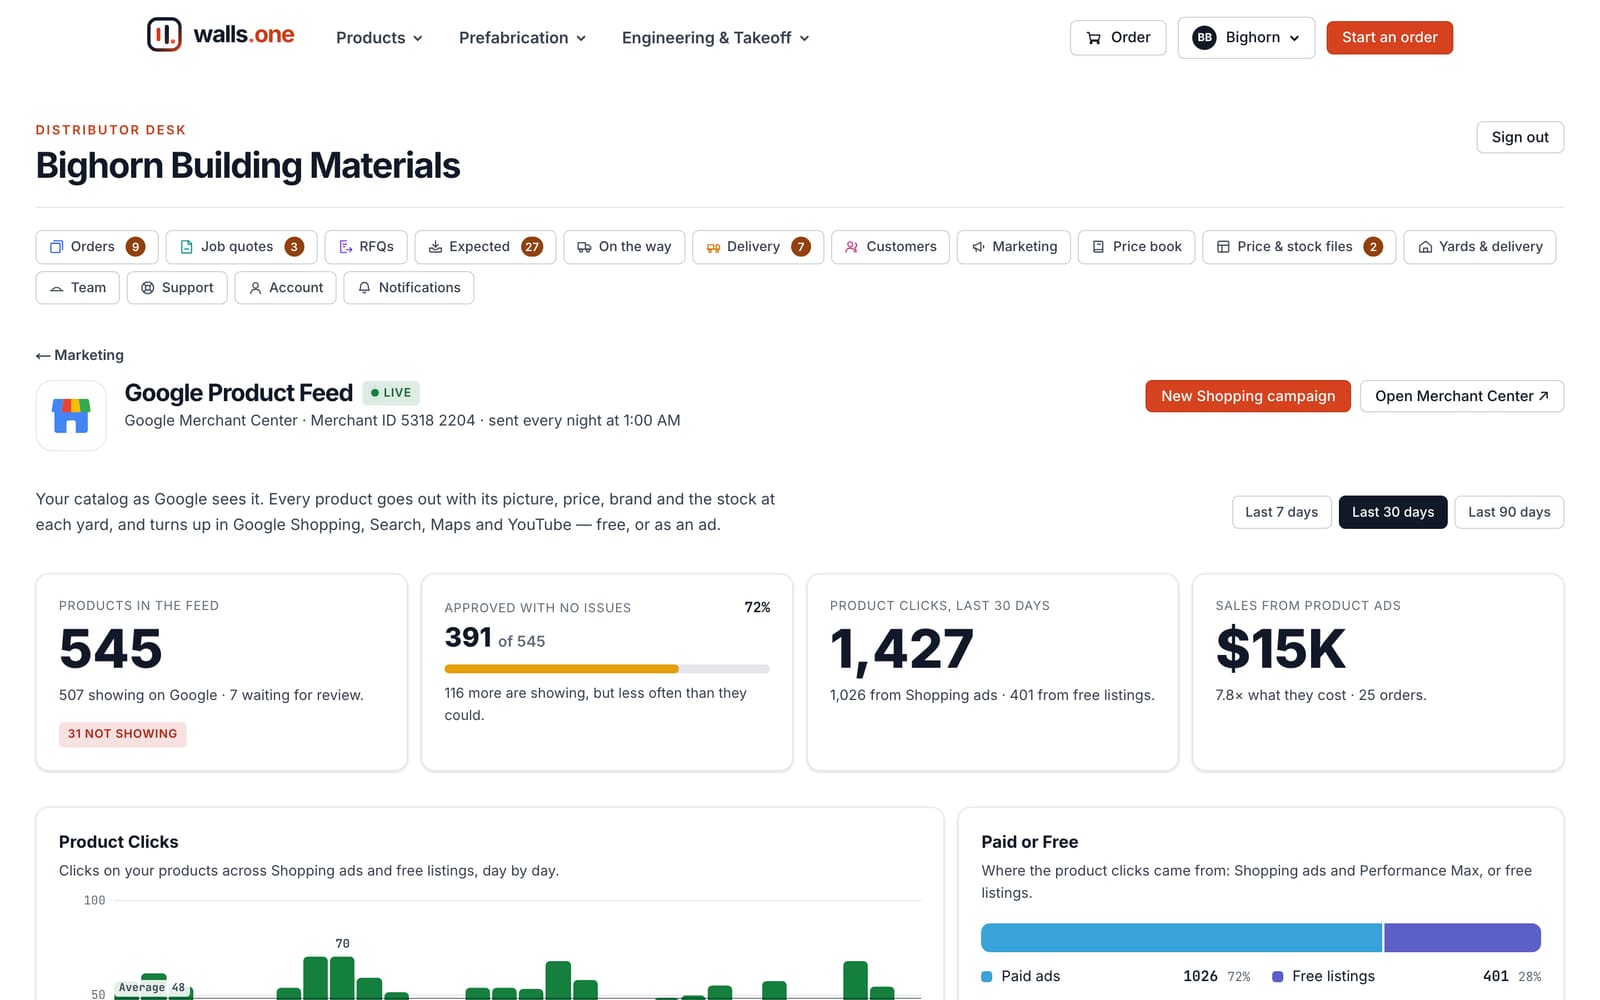Click the blue Paid ads bar segment
This screenshot has width=1600, height=1000.
click(1181, 938)
